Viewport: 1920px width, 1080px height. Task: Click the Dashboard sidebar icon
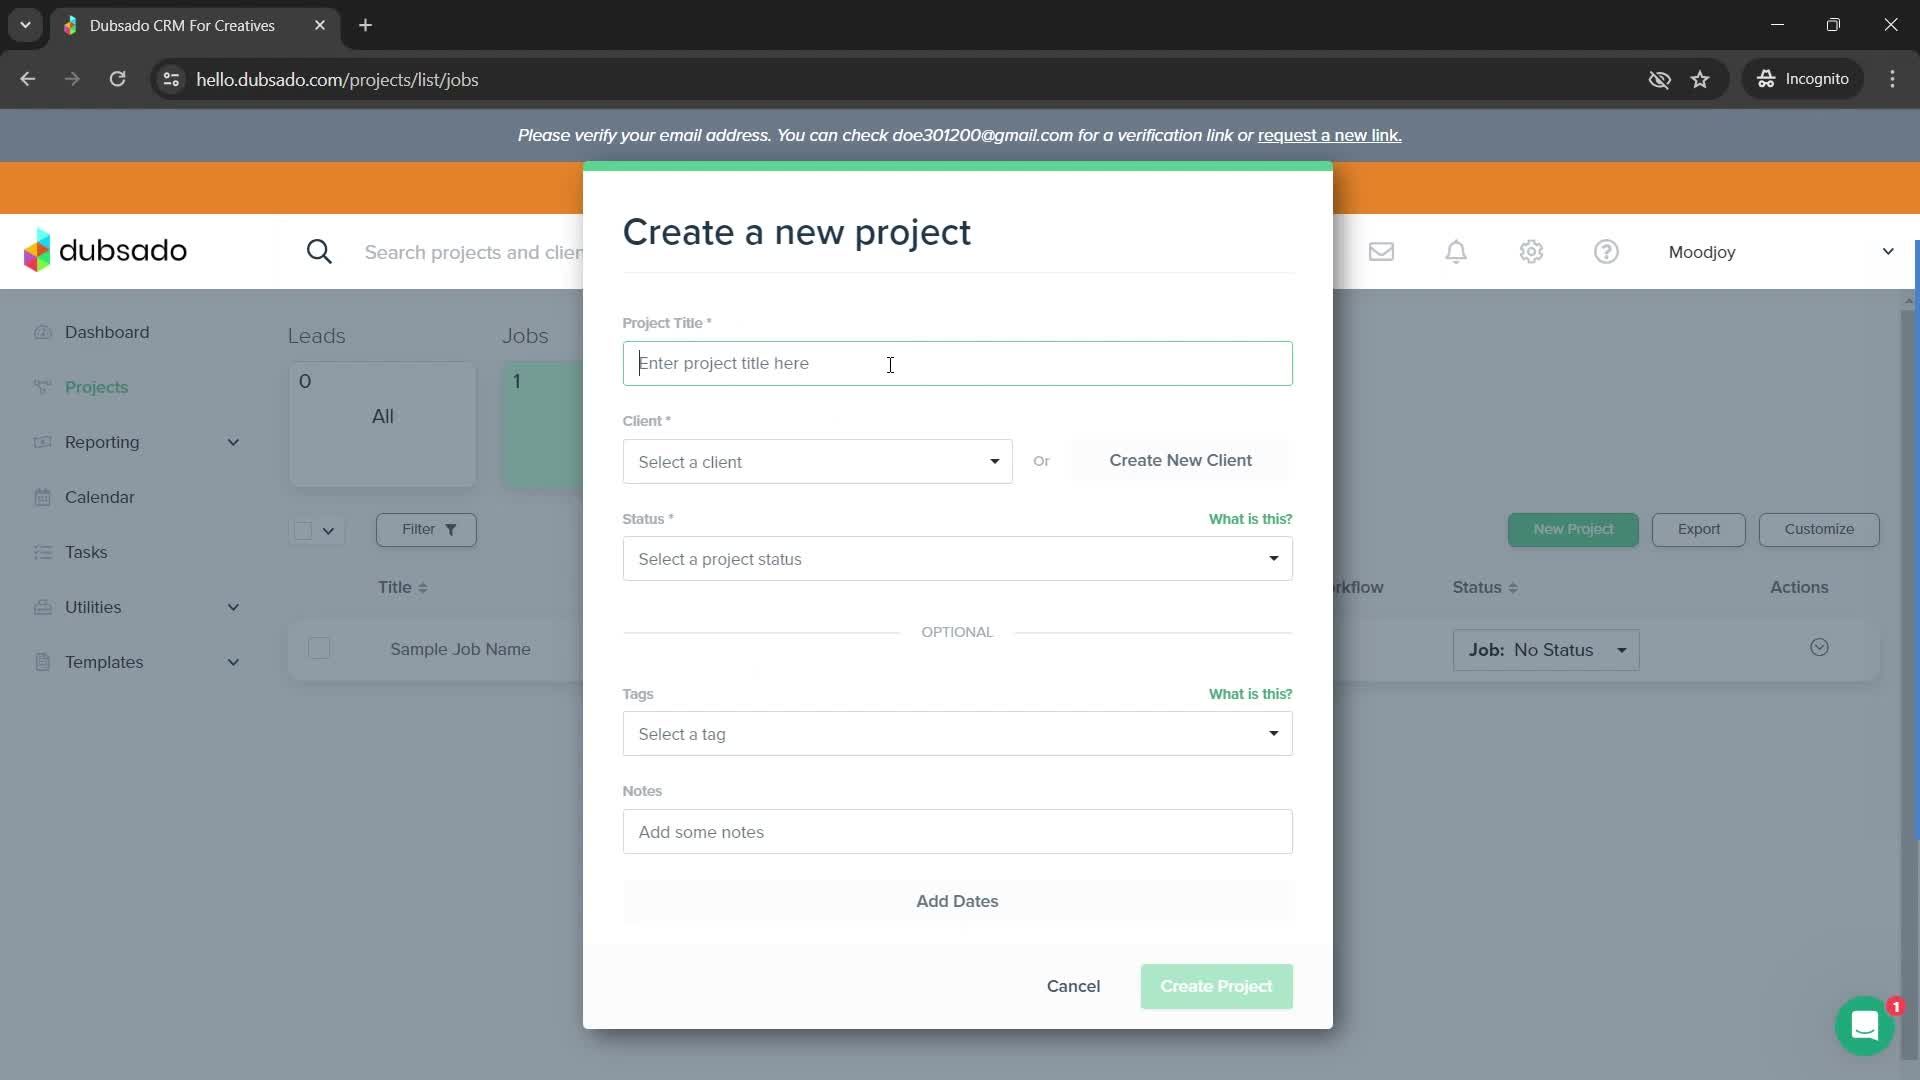(42, 332)
